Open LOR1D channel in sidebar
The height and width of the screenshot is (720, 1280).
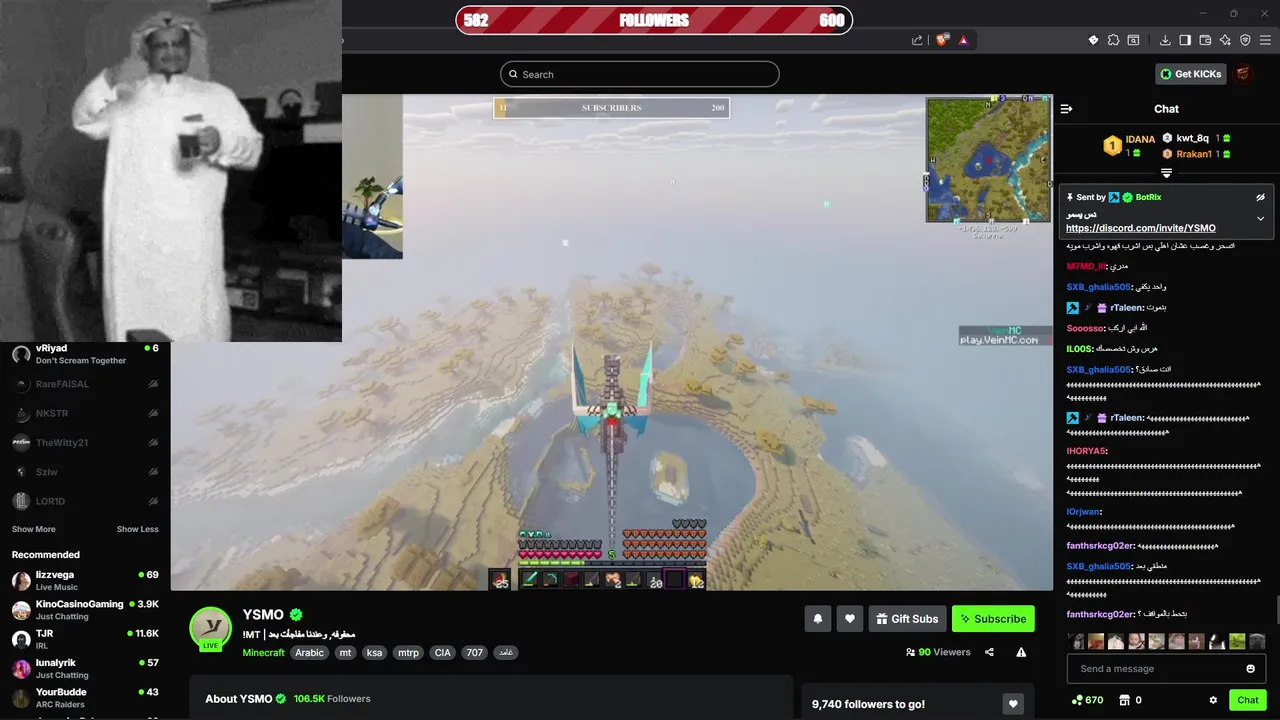click(85, 501)
